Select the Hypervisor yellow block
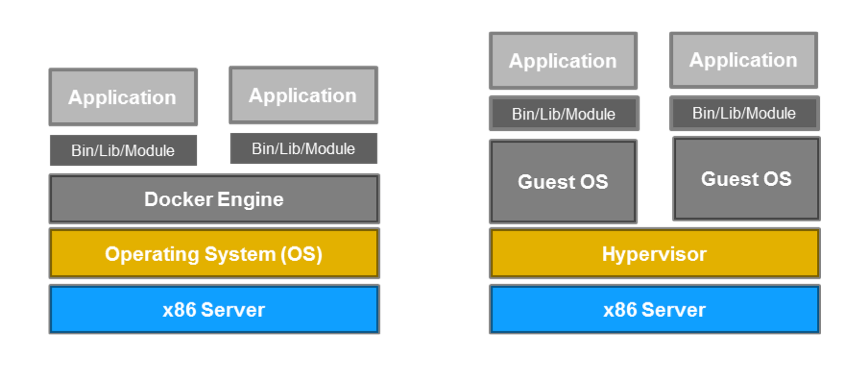 [x=655, y=253]
